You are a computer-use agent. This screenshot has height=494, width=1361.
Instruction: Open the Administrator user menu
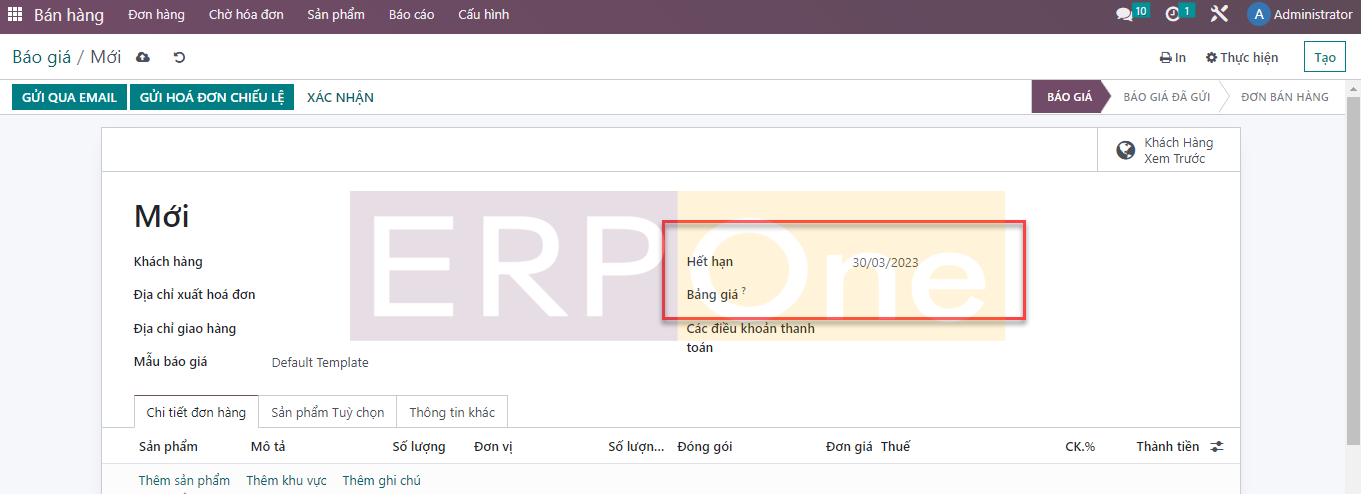pos(1300,15)
